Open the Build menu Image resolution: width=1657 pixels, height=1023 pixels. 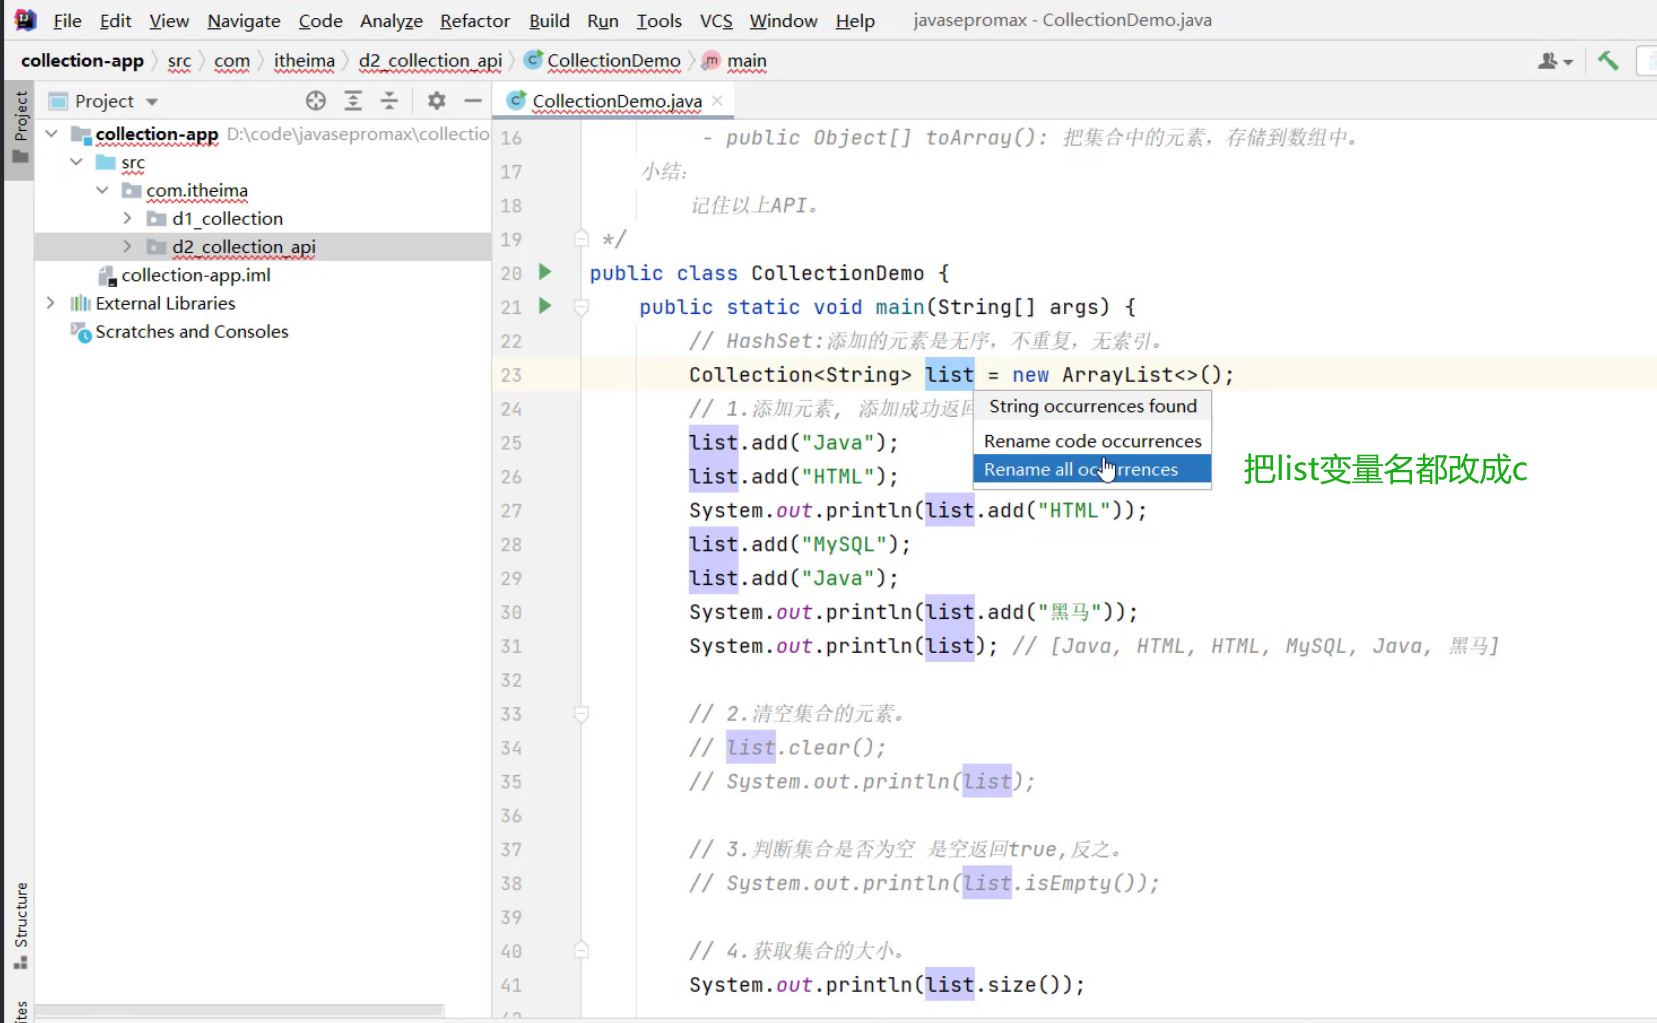(549, 21)
